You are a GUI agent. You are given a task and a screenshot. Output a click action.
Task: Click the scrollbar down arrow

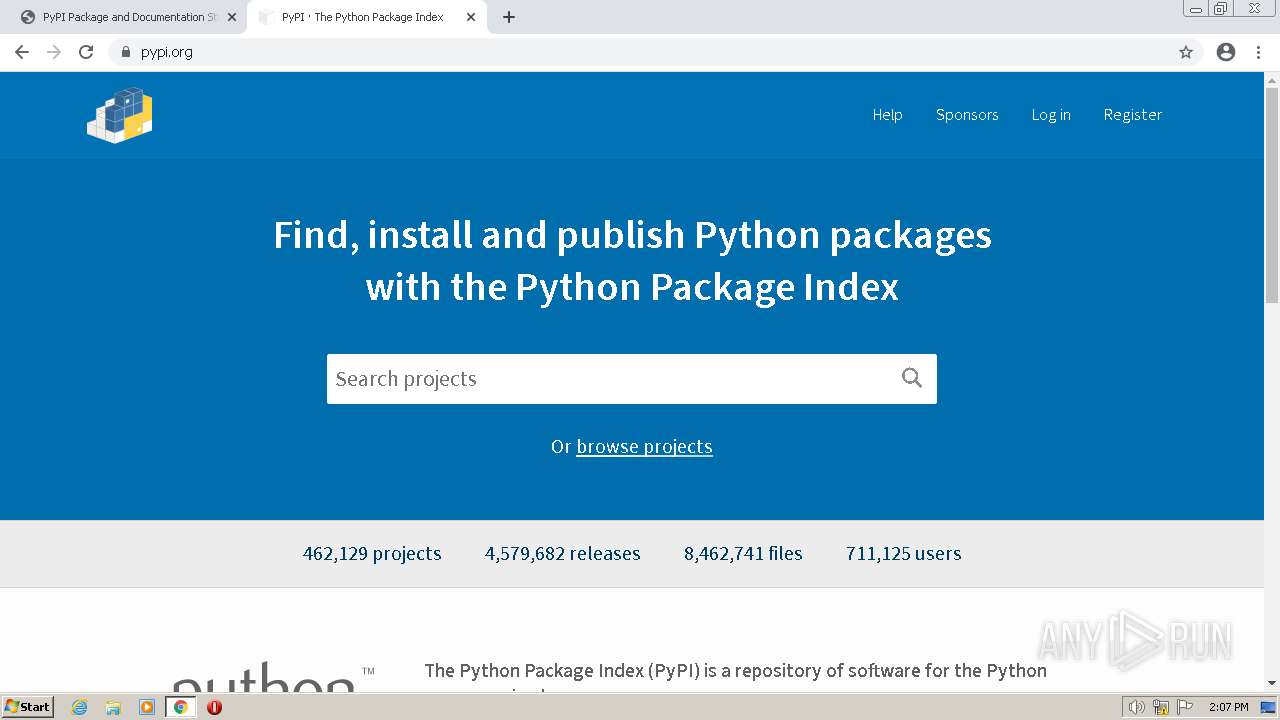(1272, 683)
